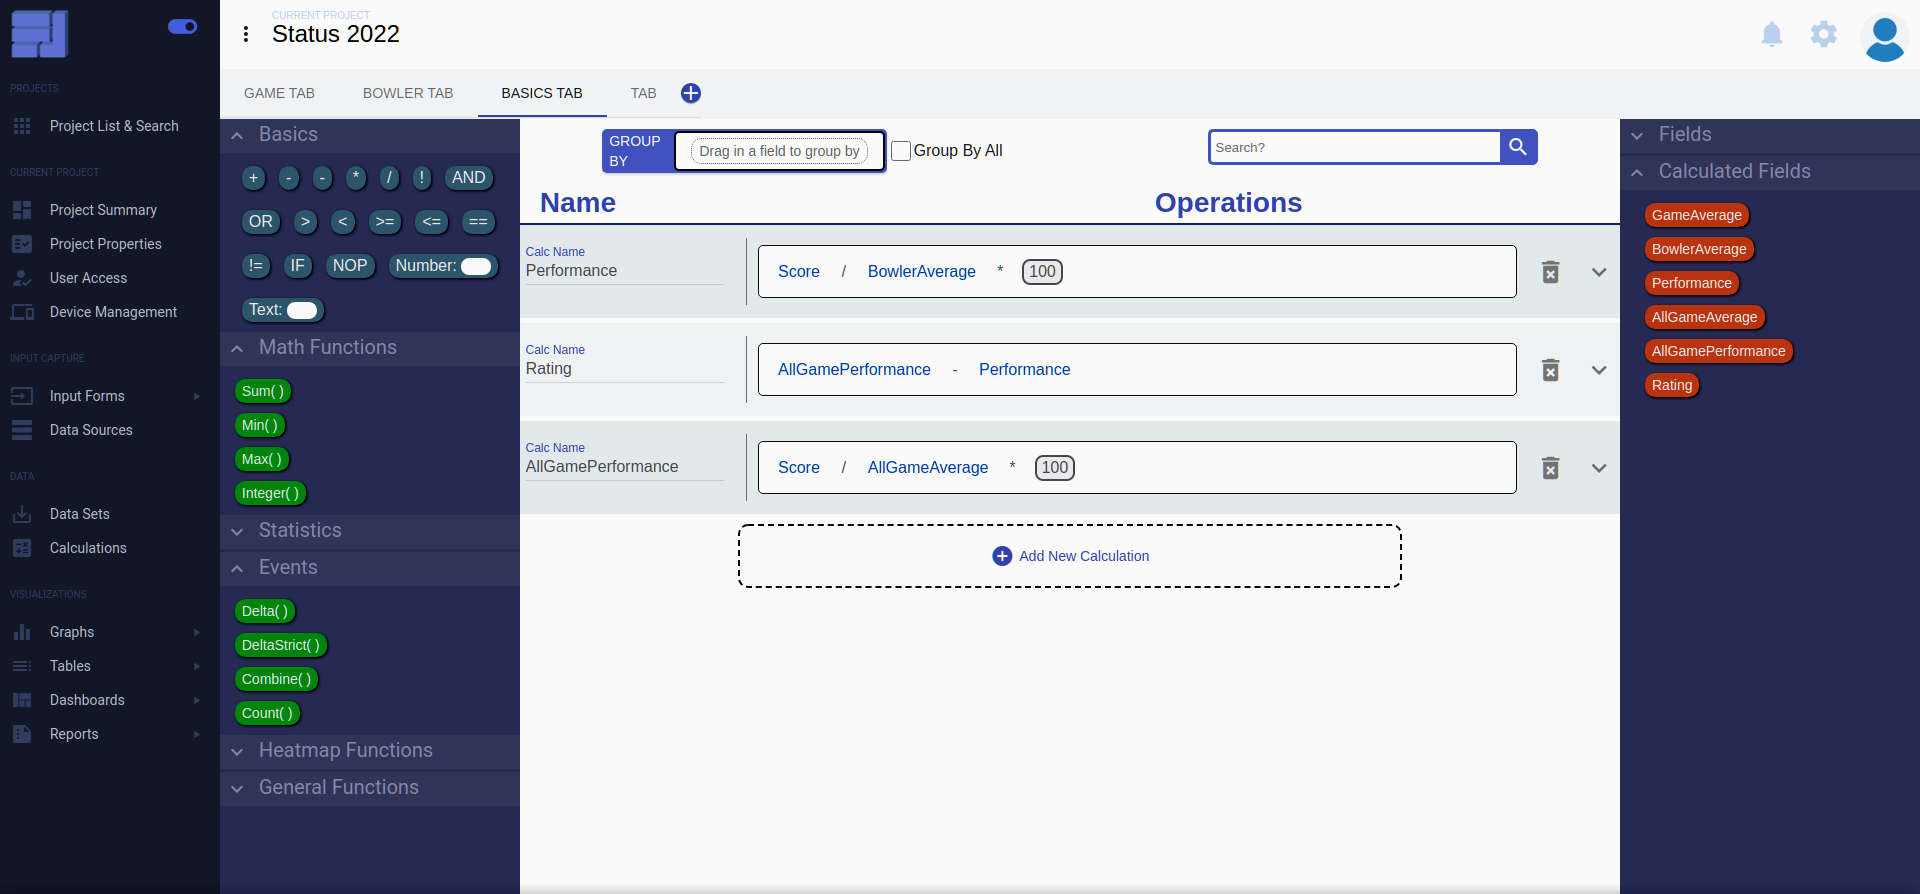The width and height of the screenshot is (1920, 894).
Task: Click the GameAverage calculated field chip
Action: [x=1696, y=215]
